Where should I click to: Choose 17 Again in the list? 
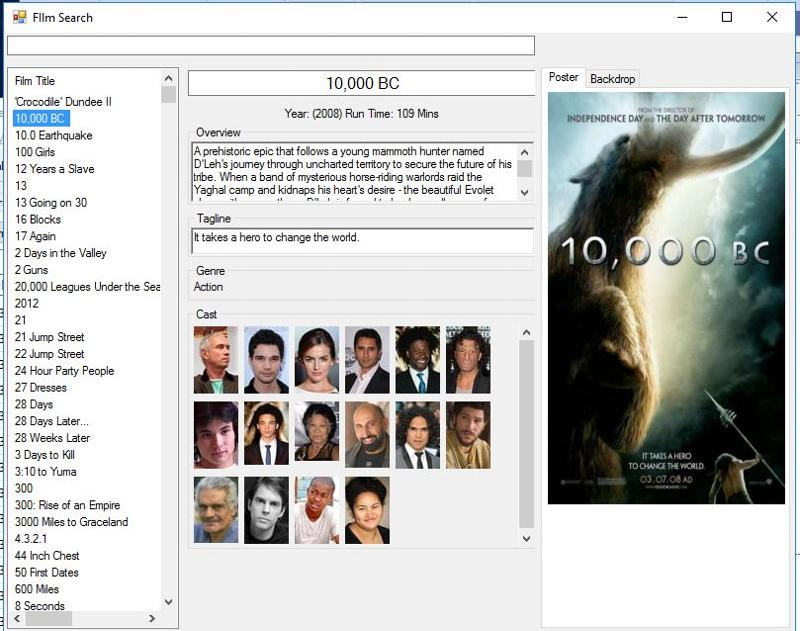point(35,236)
